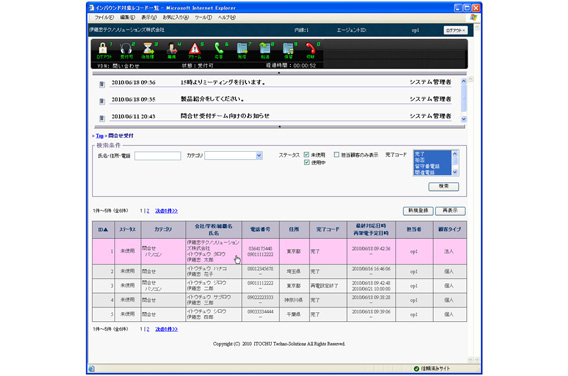The height and width of the screenshot is (376, 568).
Task: Answer call with green phone 応答 icon
Action: [218, 50]
